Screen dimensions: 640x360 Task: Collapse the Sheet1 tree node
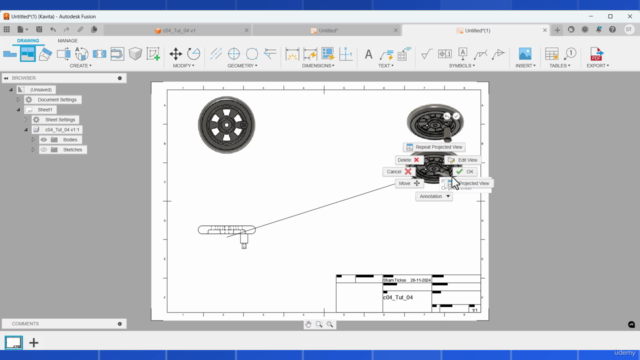coord(18,110)
